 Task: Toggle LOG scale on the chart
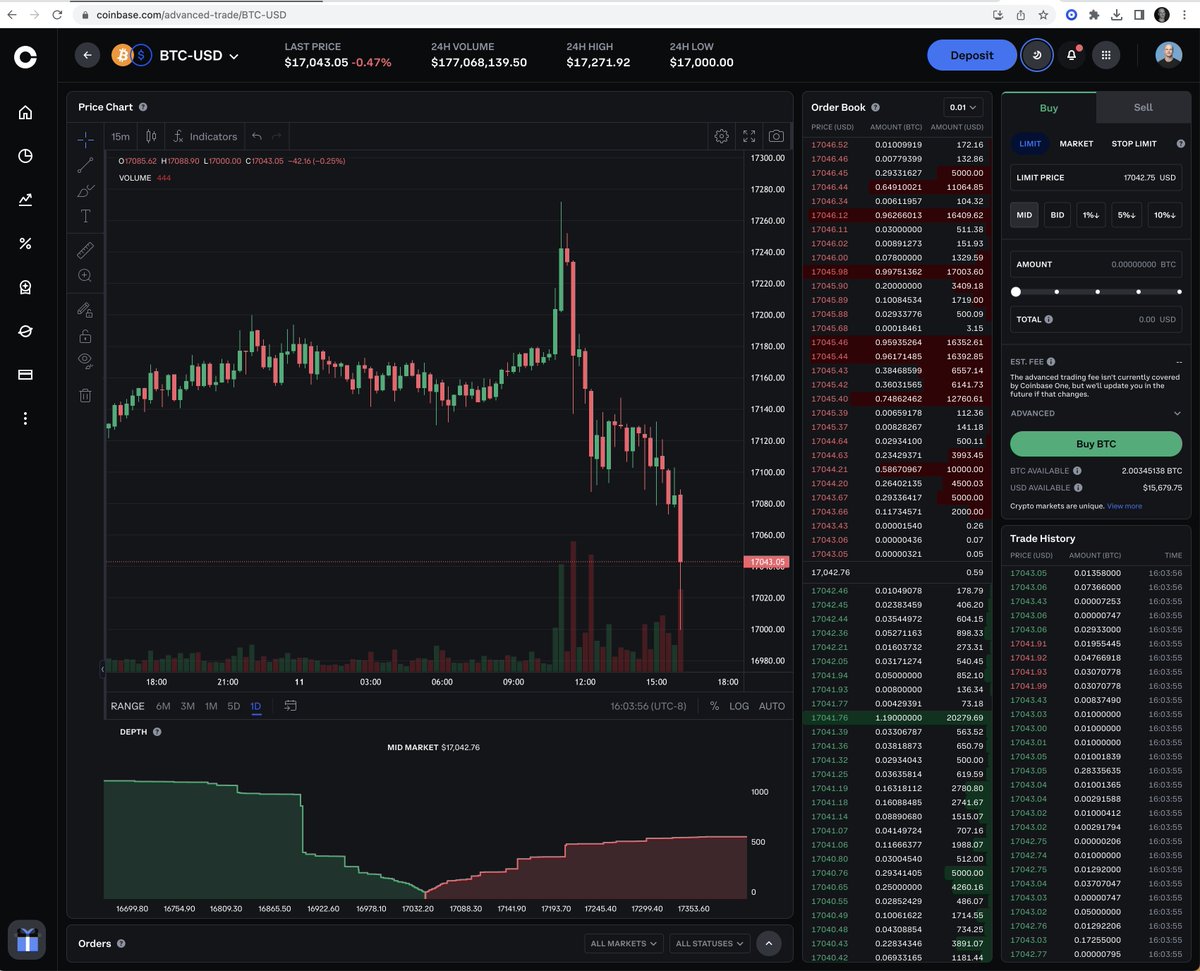point(739,706)
